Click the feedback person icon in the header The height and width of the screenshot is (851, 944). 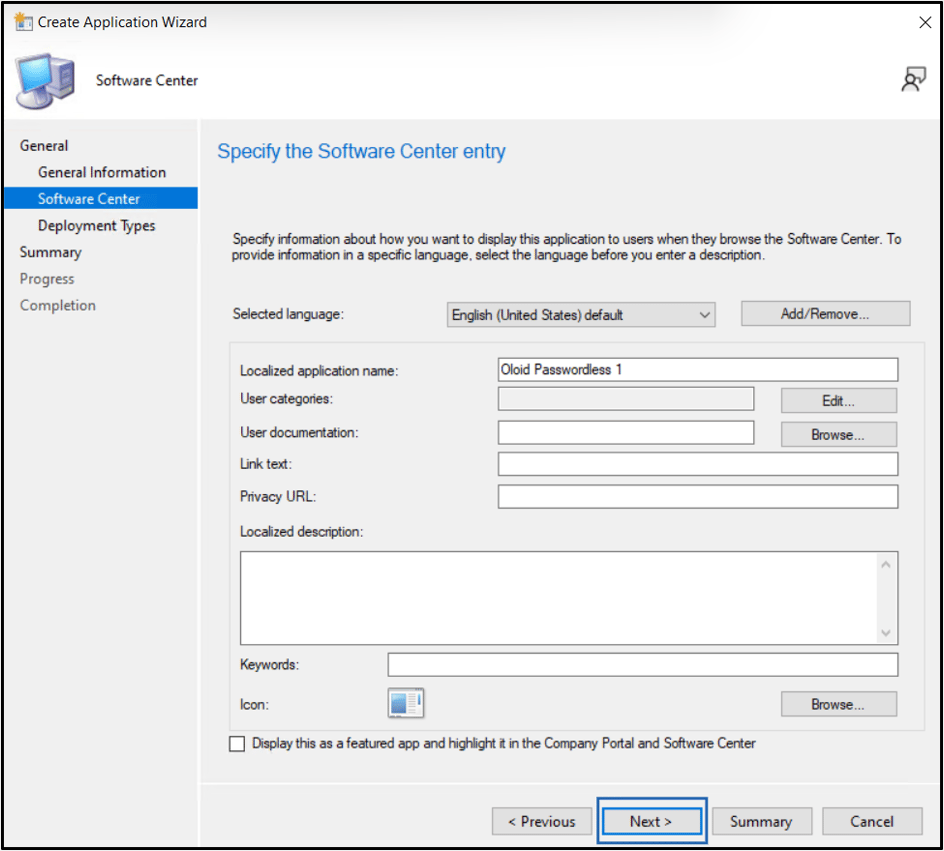click(x=913, y=79)
